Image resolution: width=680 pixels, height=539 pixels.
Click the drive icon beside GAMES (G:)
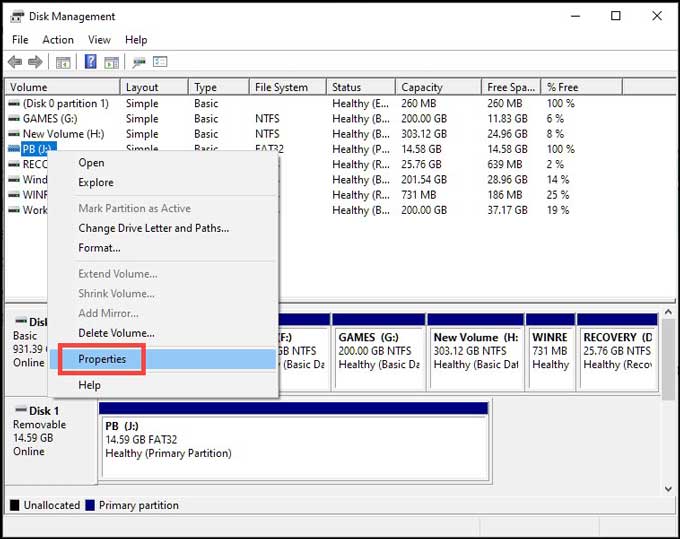pyautogui.click(x=14, y=119)
